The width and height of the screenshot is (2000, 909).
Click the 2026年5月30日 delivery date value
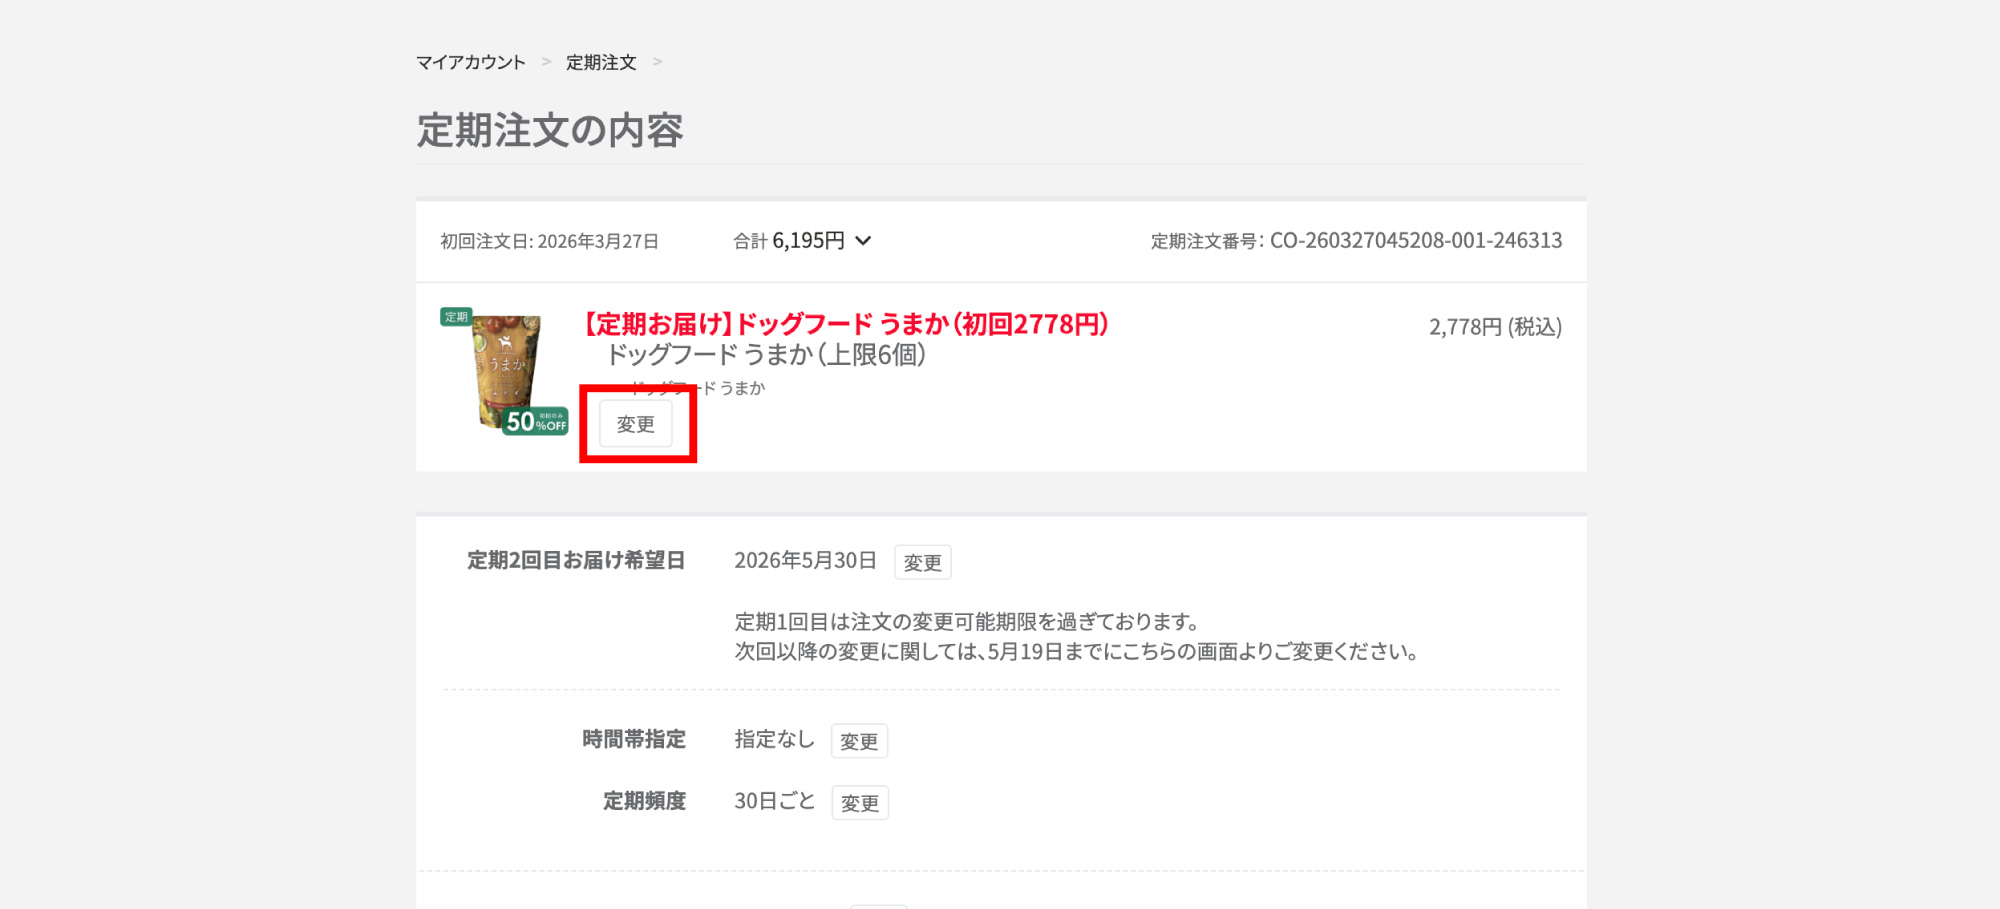(805, 561)
